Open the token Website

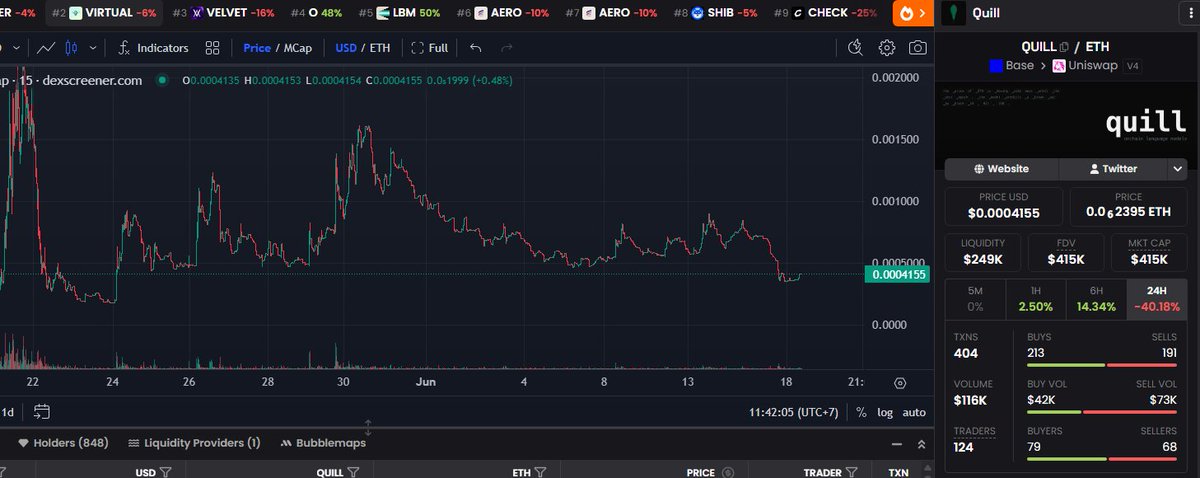1001,169
